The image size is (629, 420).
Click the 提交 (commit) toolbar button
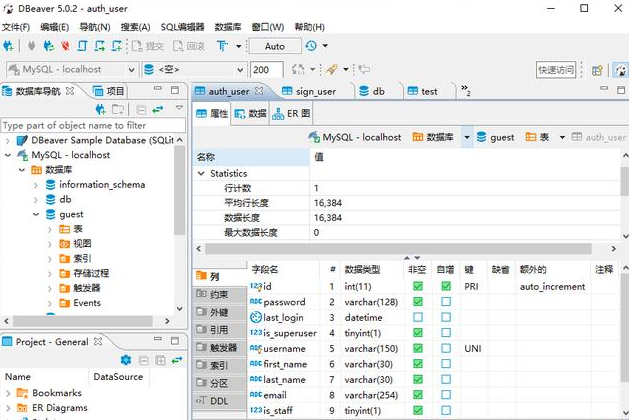(148, 46)
